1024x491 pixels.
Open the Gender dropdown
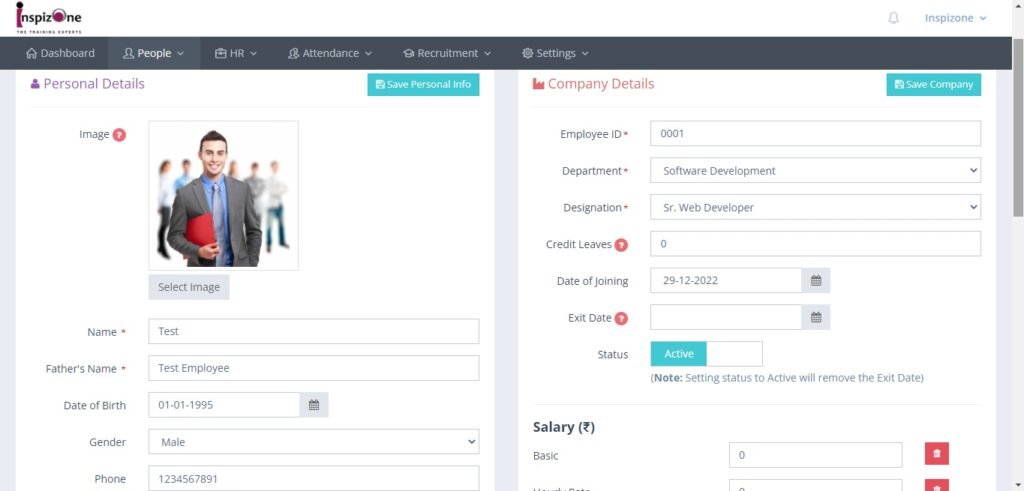313,442
